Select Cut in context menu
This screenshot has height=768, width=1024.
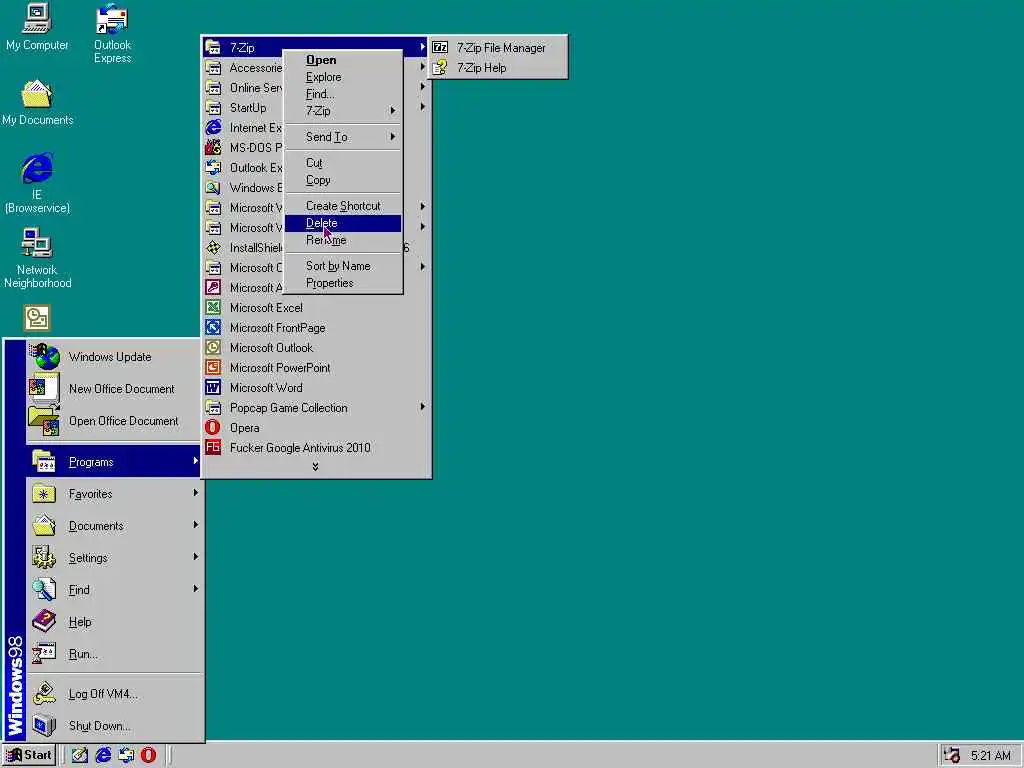tap(344, 163)
